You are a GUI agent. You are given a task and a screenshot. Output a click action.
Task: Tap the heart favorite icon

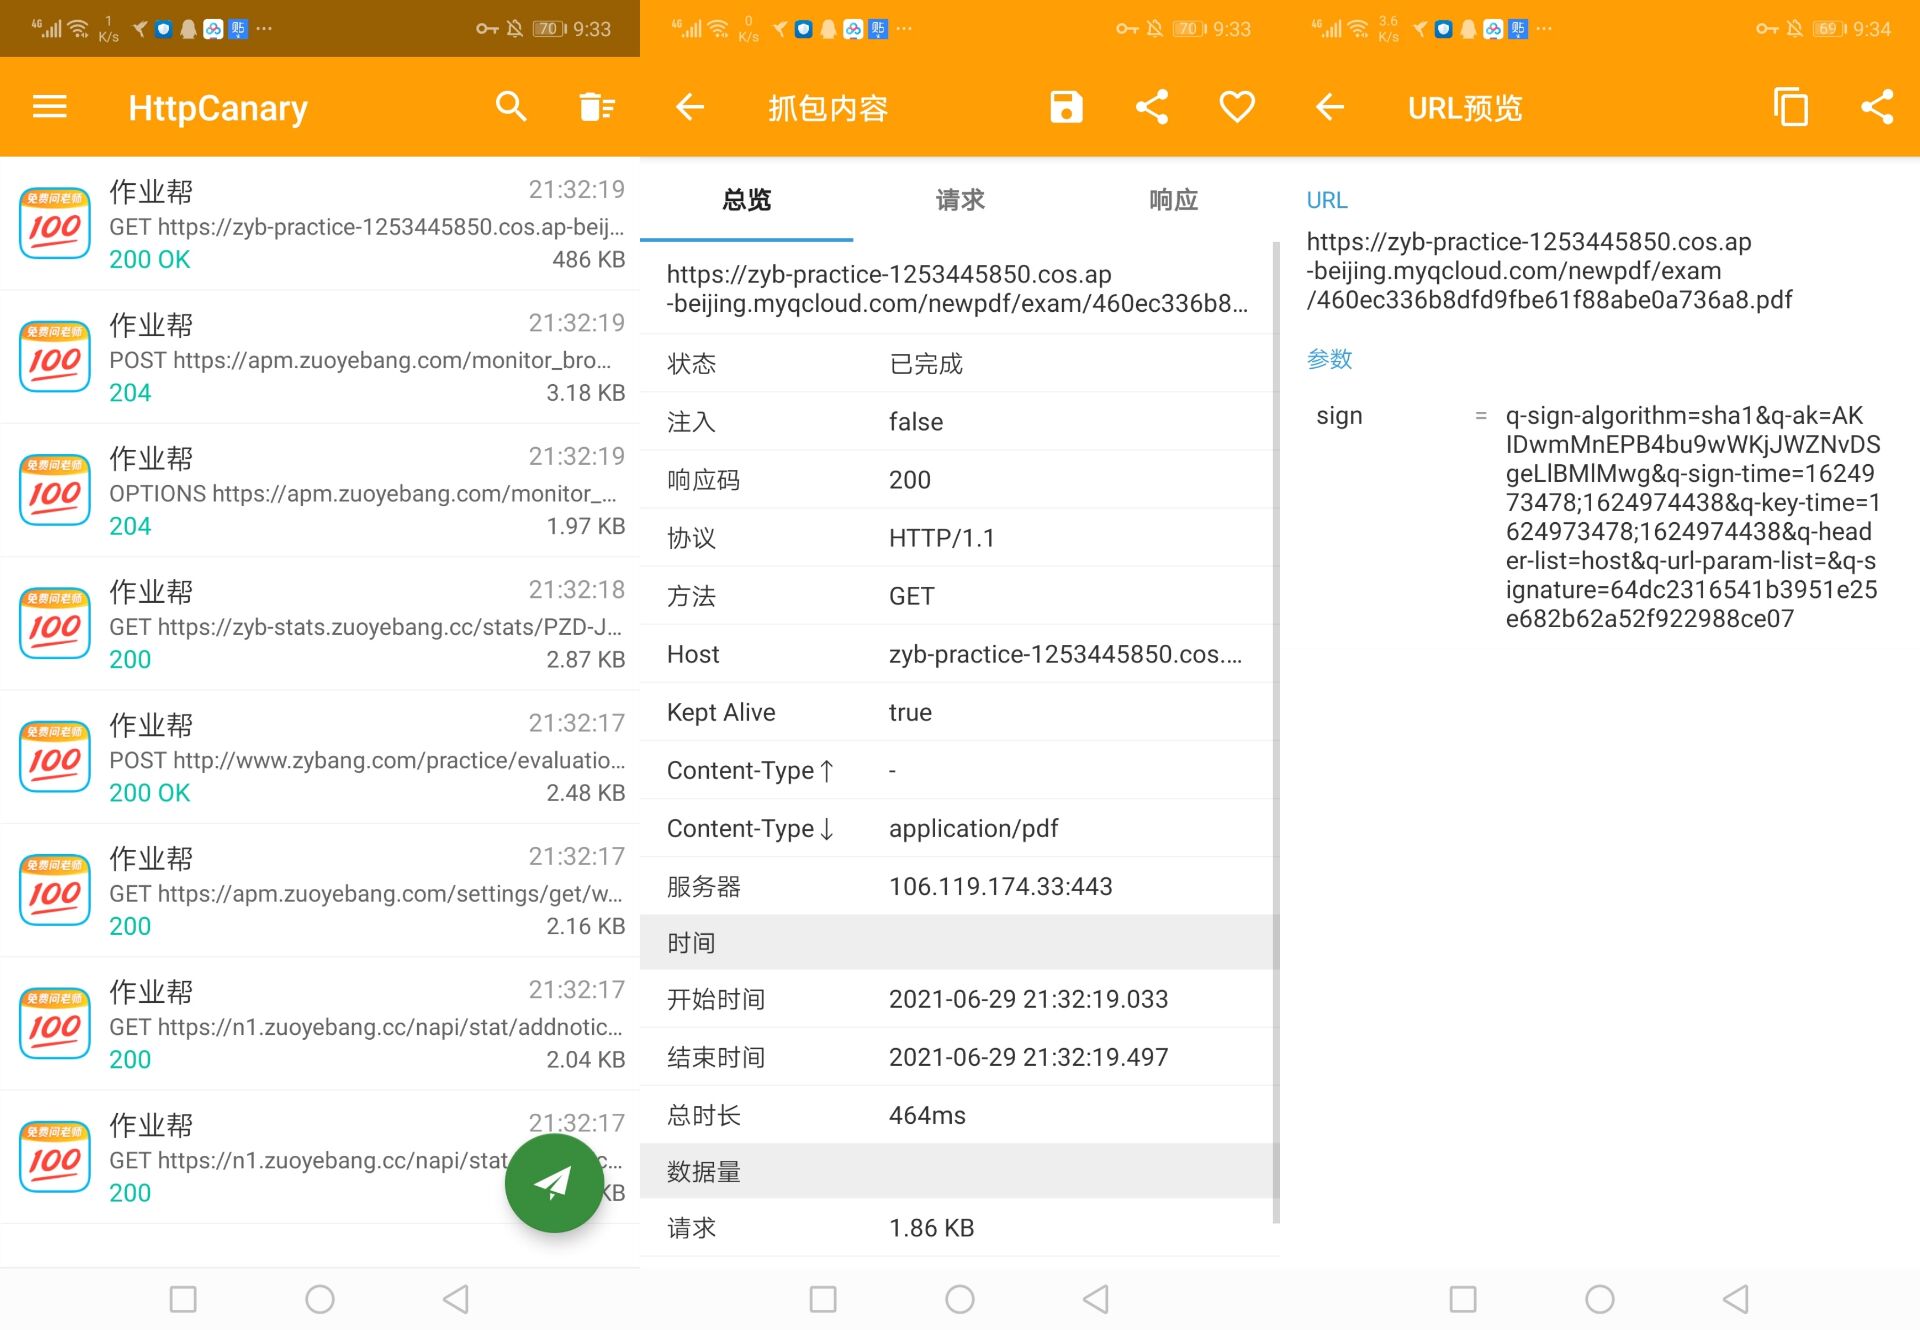[1237, 107]
